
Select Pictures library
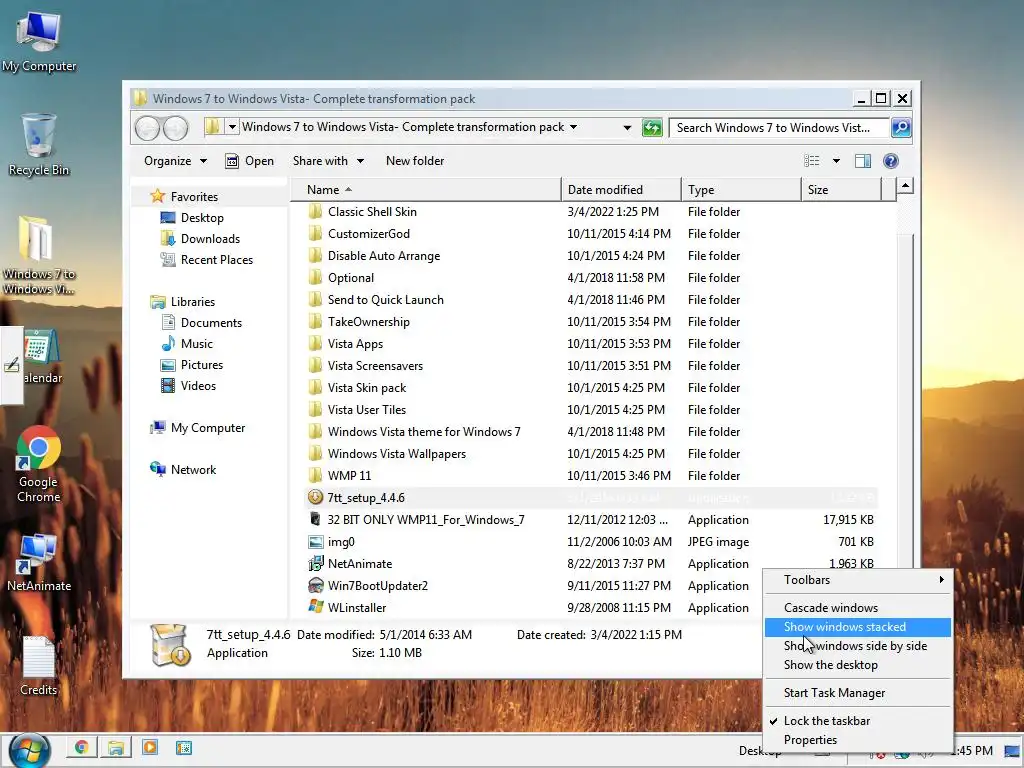202,364
